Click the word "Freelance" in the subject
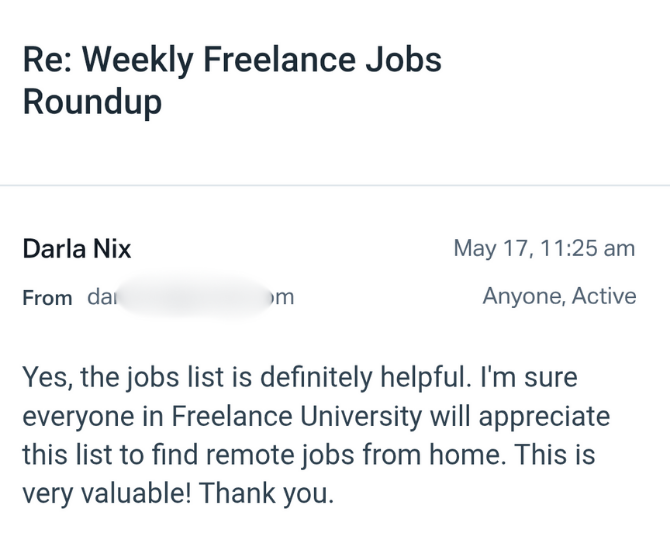Image resolution: width=670 pixels, height=550 pixels. point(278,60)
